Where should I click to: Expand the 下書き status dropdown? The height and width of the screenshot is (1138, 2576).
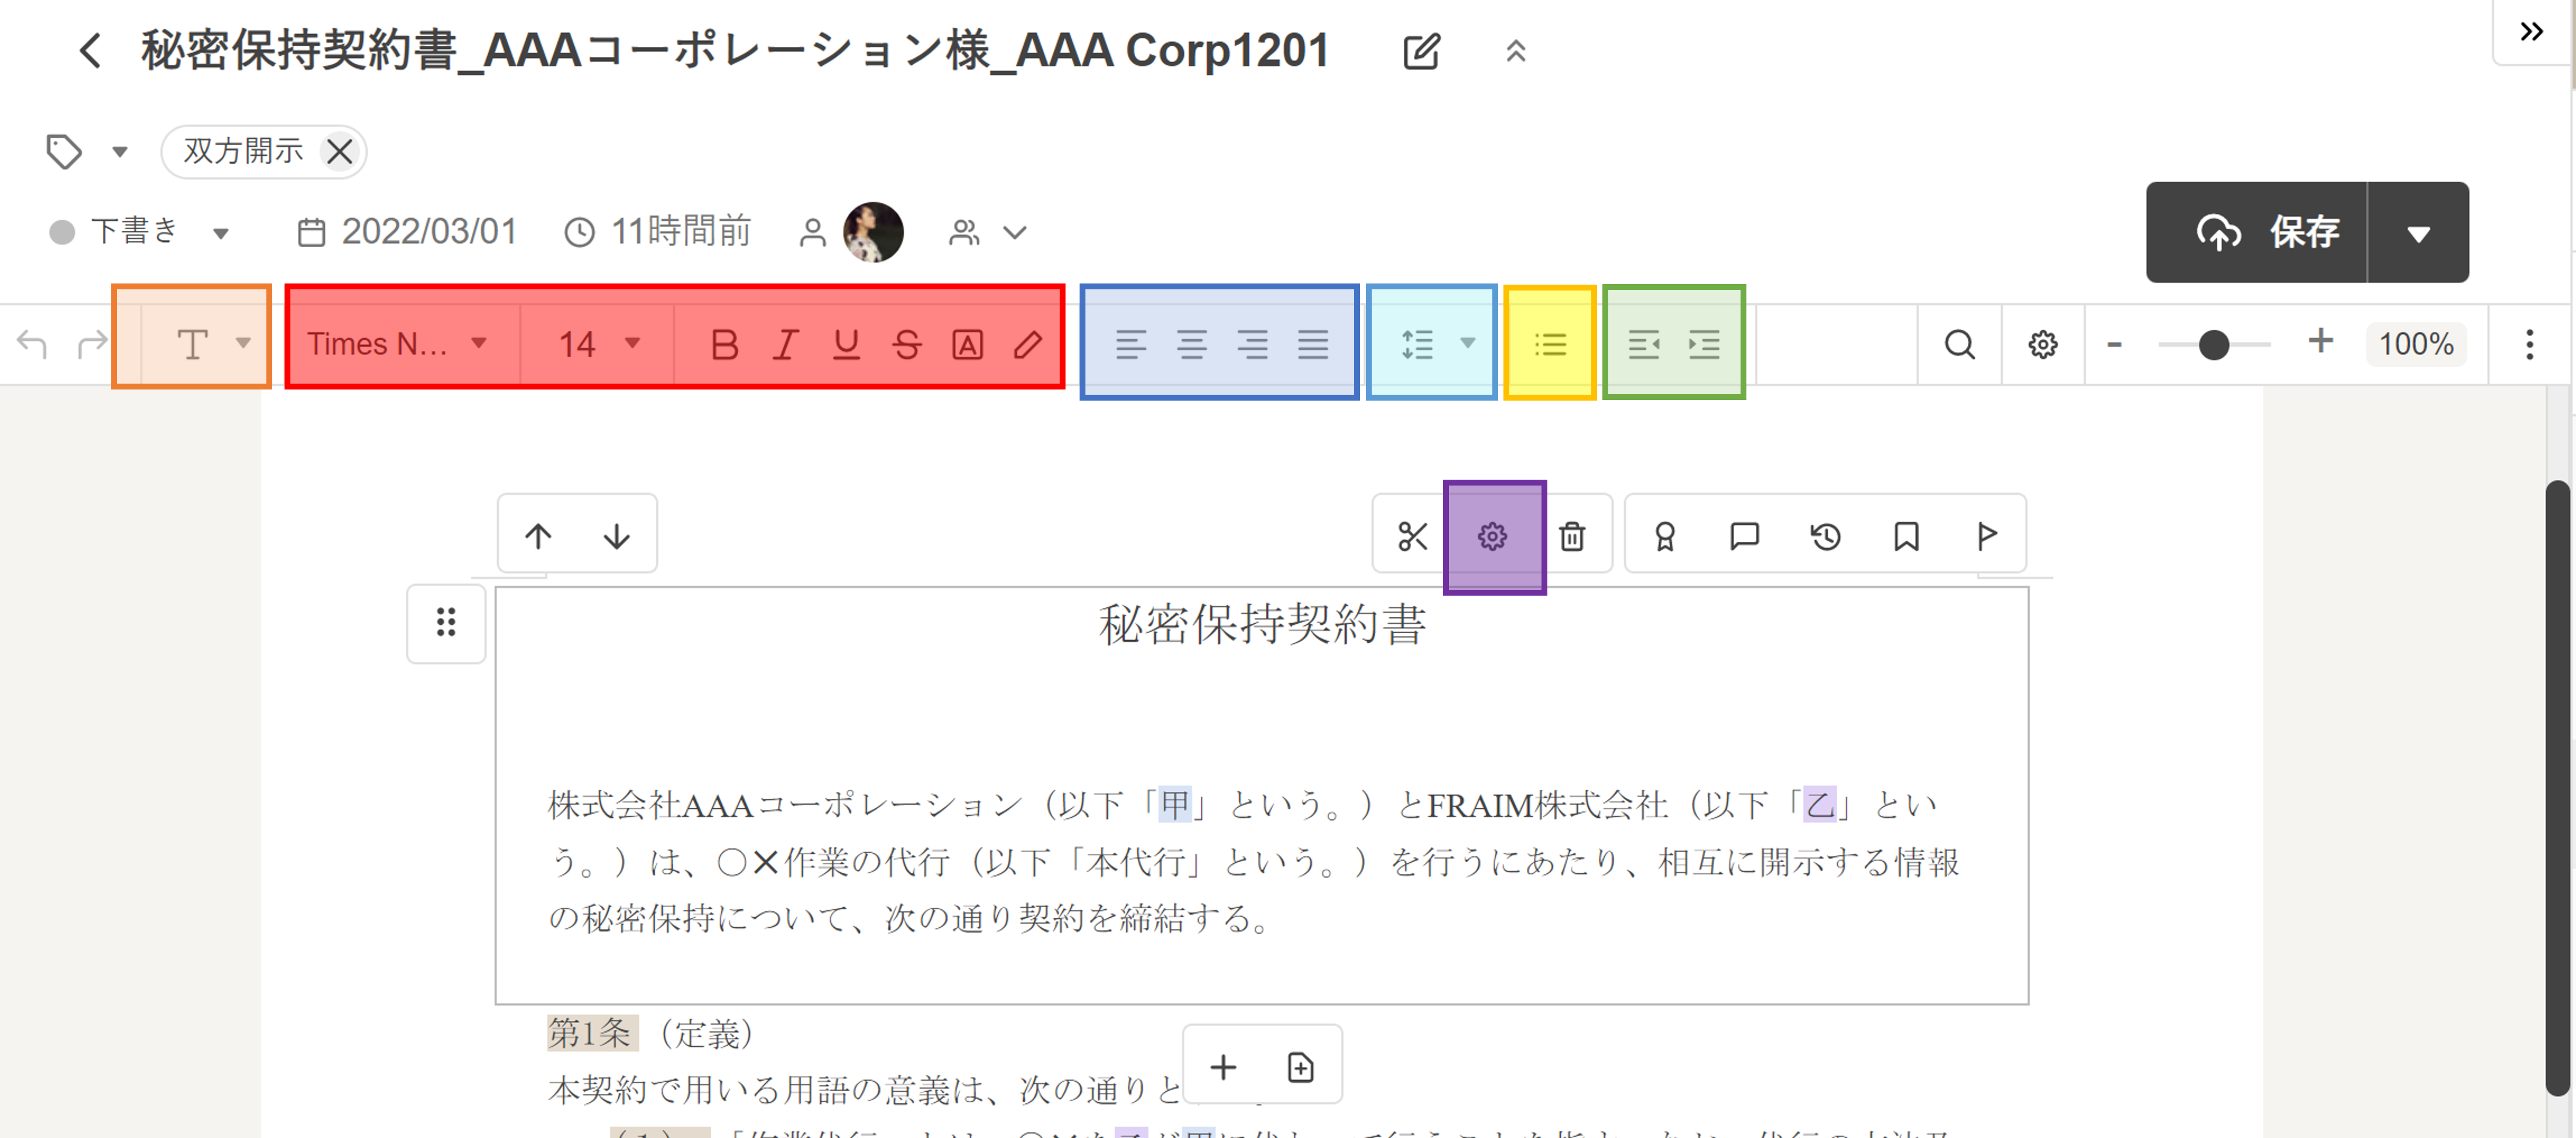[x=221, y=233]
